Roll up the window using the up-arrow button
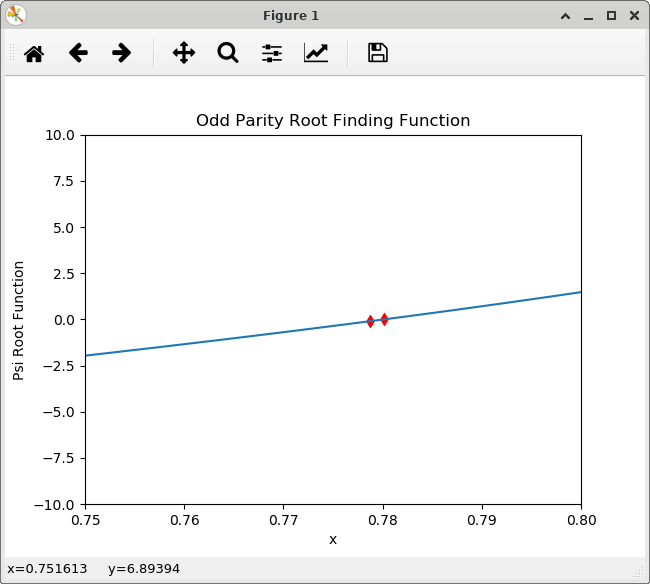 tap(566, 15)
